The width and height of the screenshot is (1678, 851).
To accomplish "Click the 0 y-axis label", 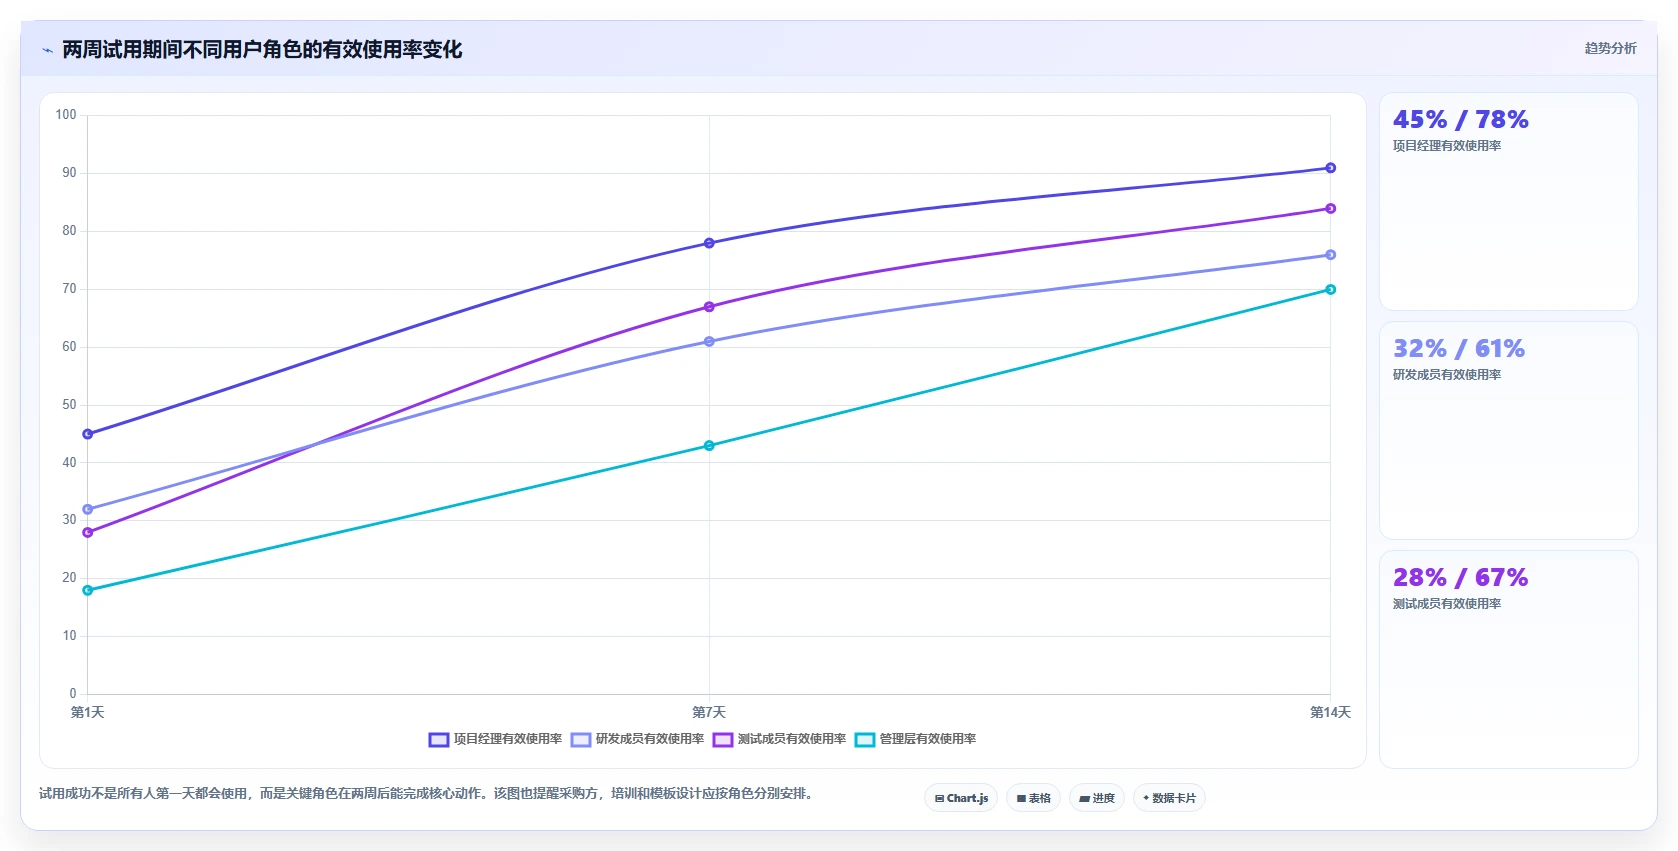I will pyautogui.click(x=73, y=694).
